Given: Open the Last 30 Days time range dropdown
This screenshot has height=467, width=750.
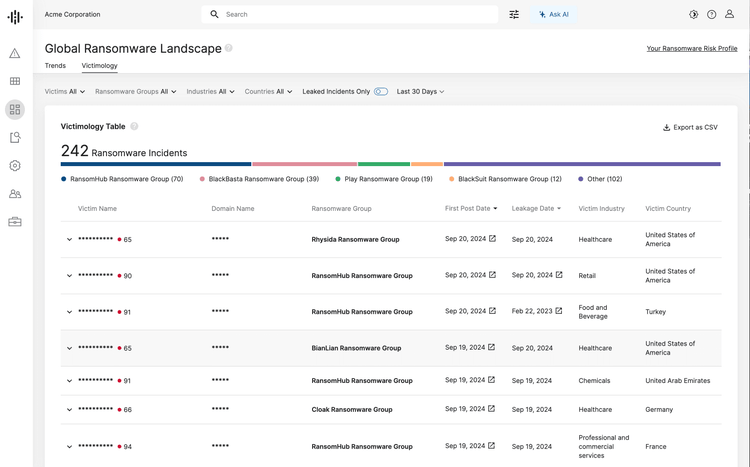Looking at the screenshot, I should (420, 92).
